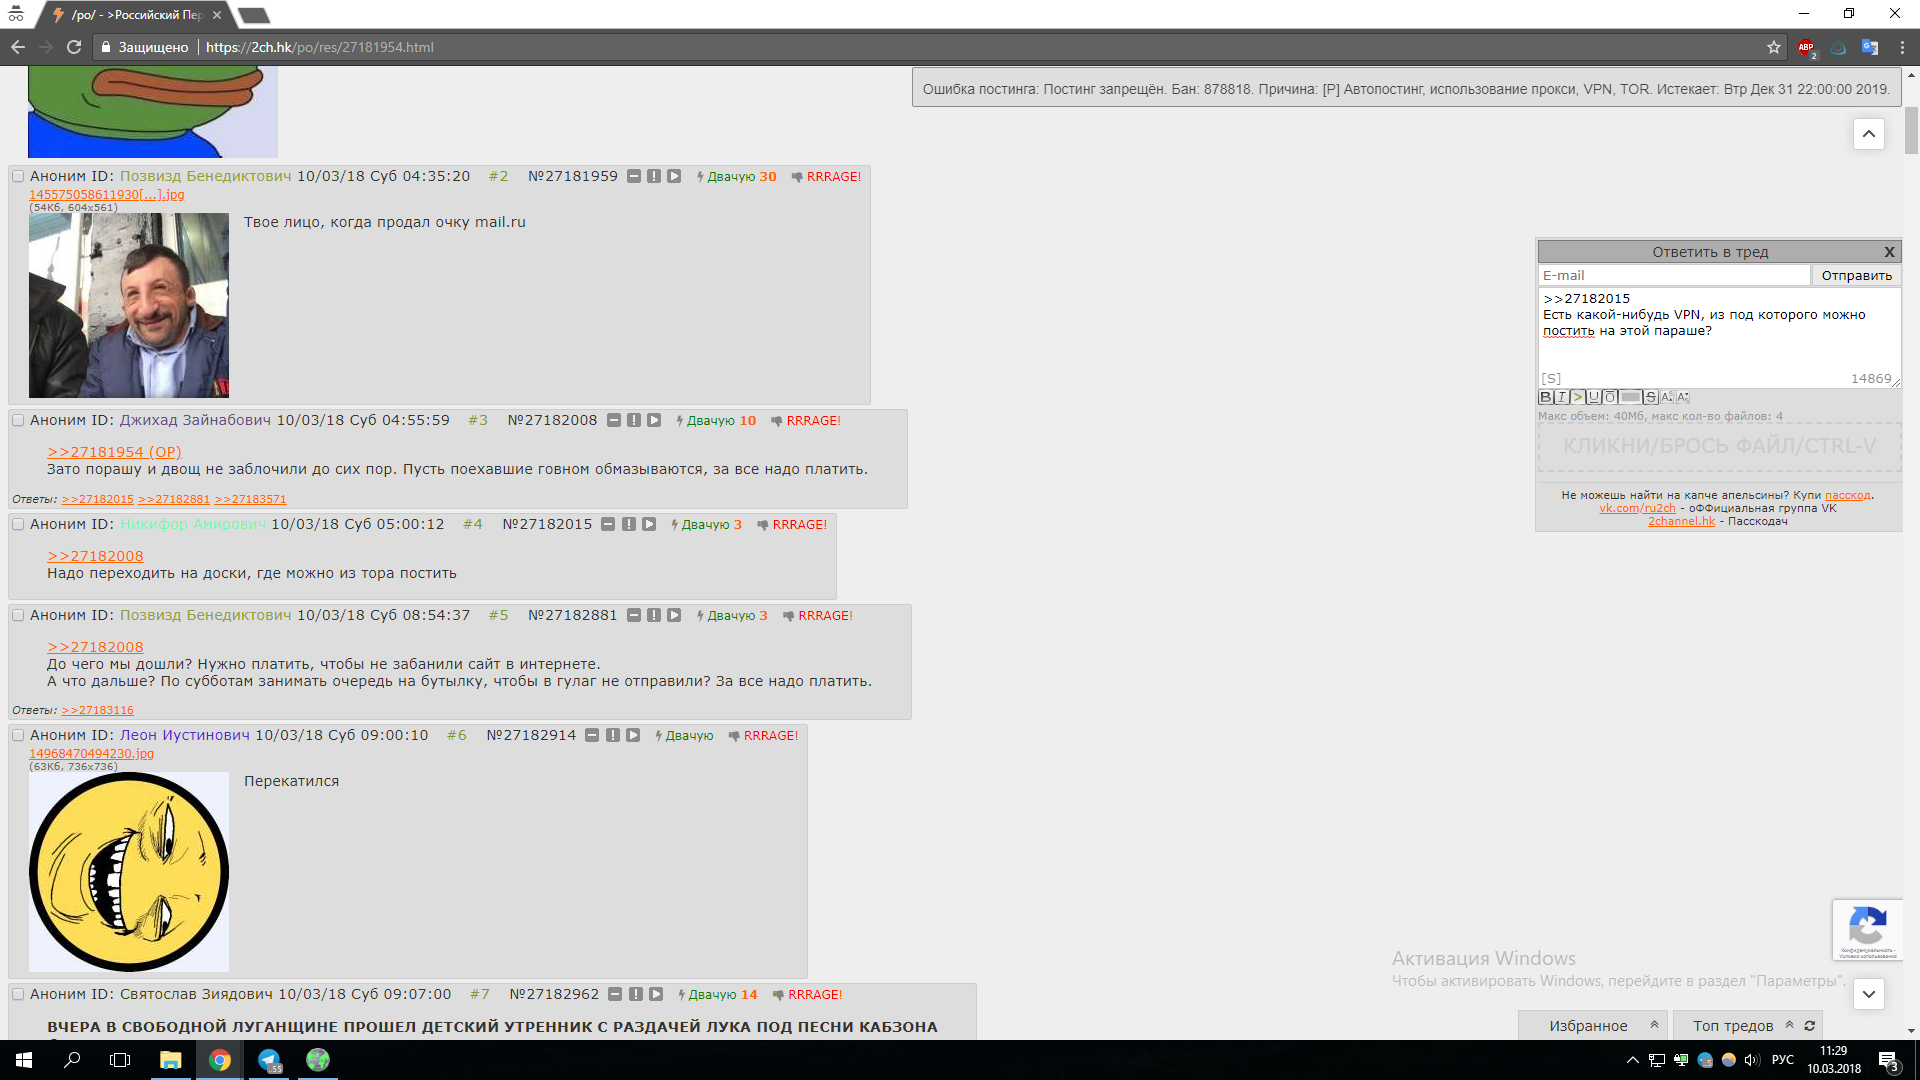The image size is (1920, 1080).
Task: Click Отправить to send reply
Action: [x=1856, y=276]
